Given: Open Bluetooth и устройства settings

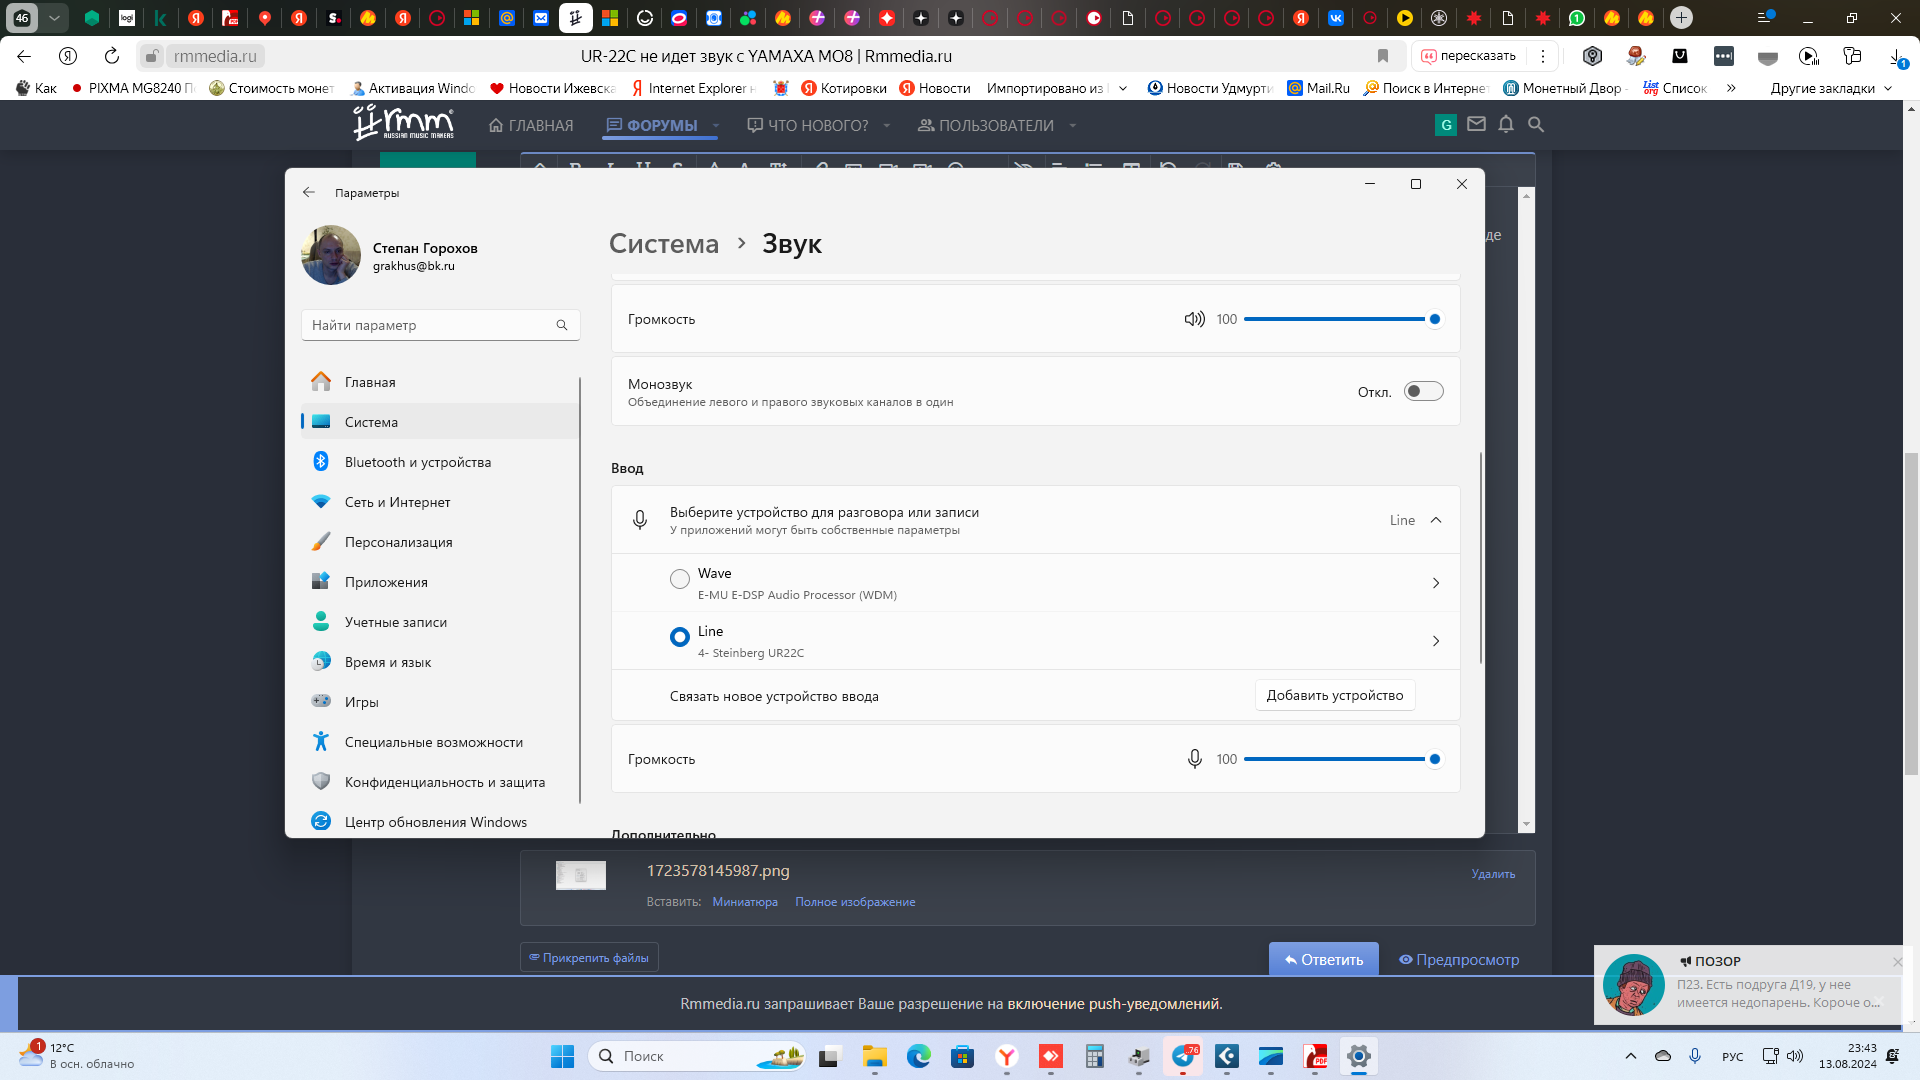Looking at the screenshot, I should coord(440,462).
